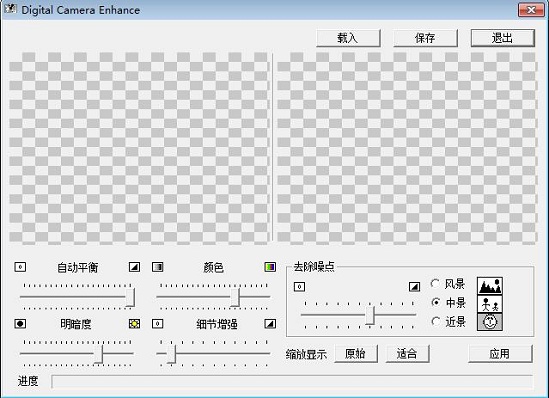Click the 明暗度 brightness slider thumb
Image resolution: width=549 pixels, height=398 pixels.
(99, 354)
